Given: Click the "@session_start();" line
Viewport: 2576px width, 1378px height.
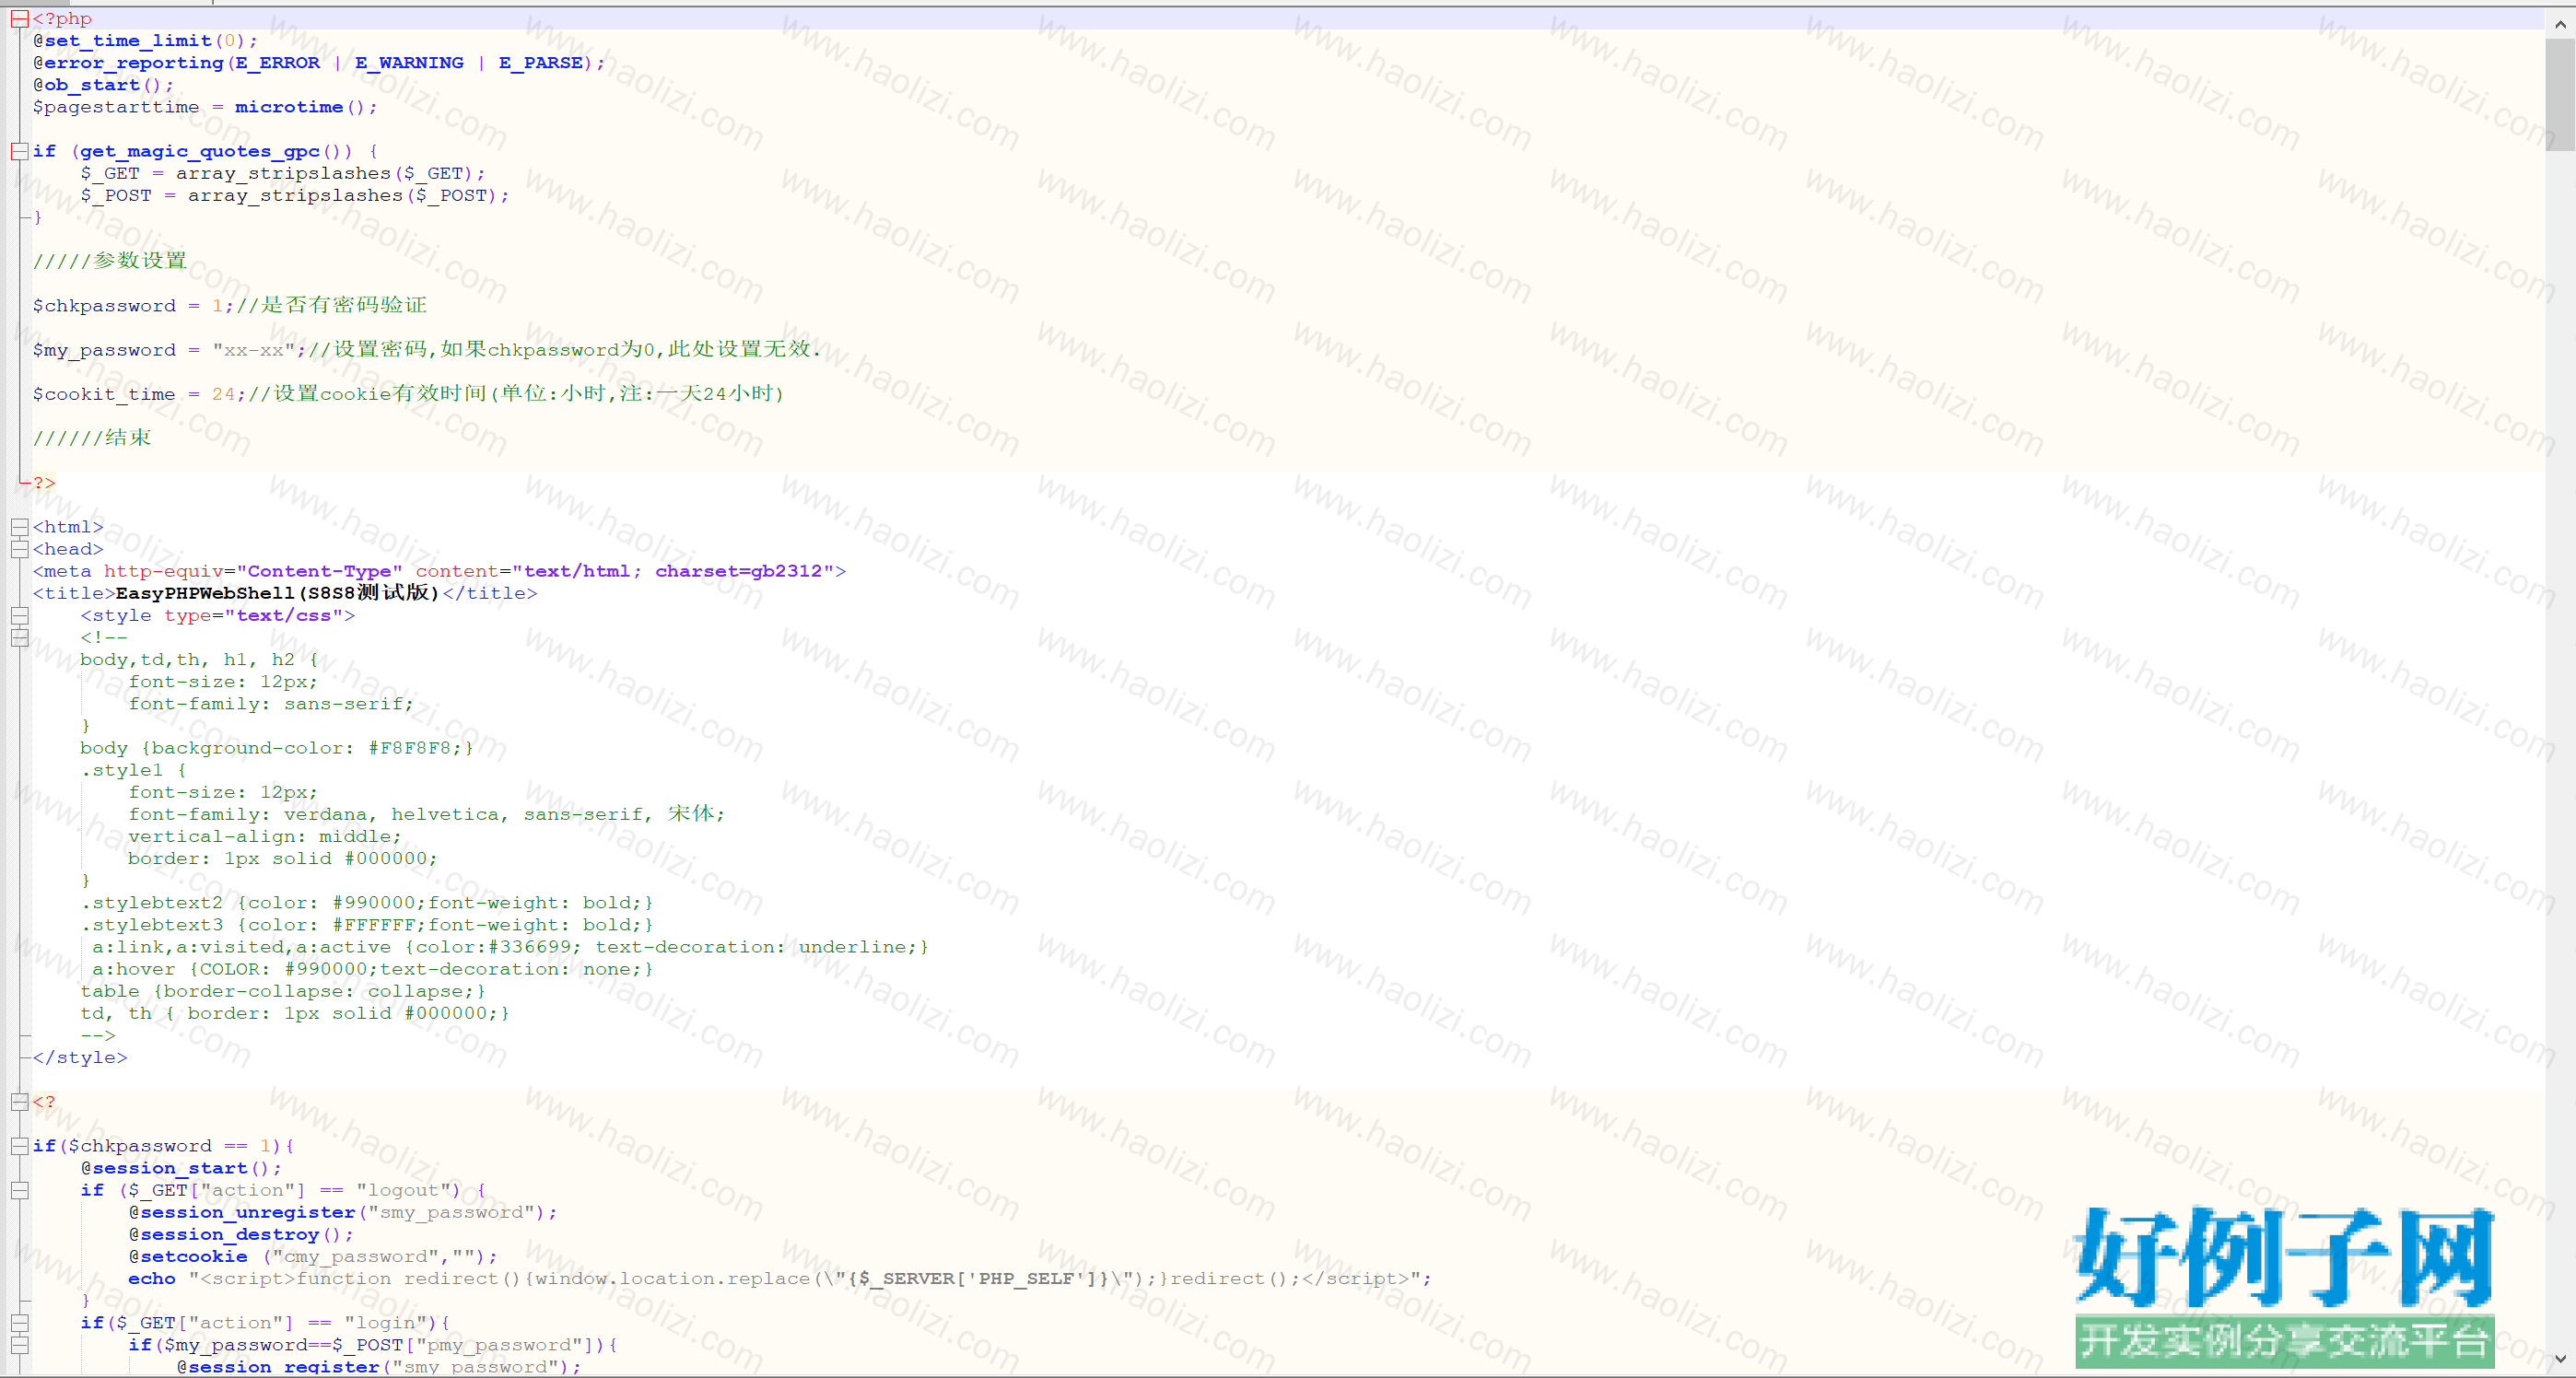Looking at the screenshot, I should (181, 1168).
